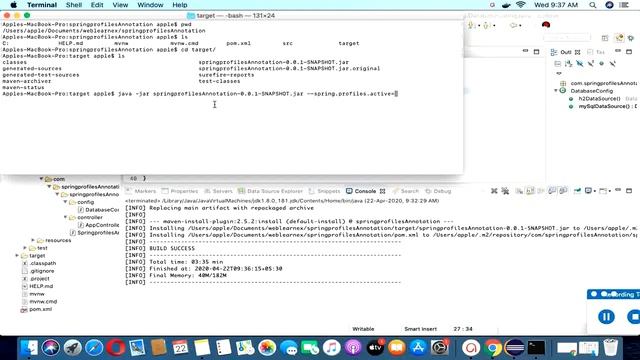This screenshot has height=360, width=640.
Task: Switch to the Snippets tab
Action: [x=324, y=191]
